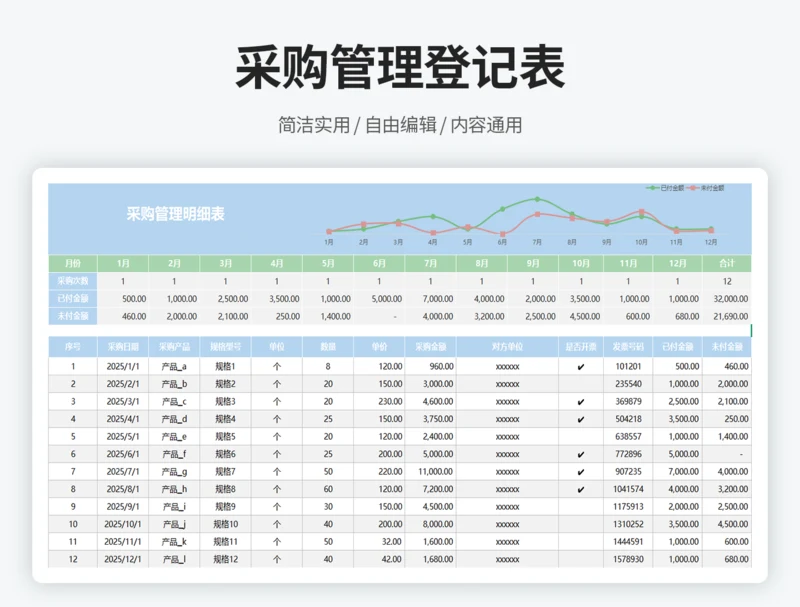Click the green line's peak point at 7月

click(x=537, y=199)
